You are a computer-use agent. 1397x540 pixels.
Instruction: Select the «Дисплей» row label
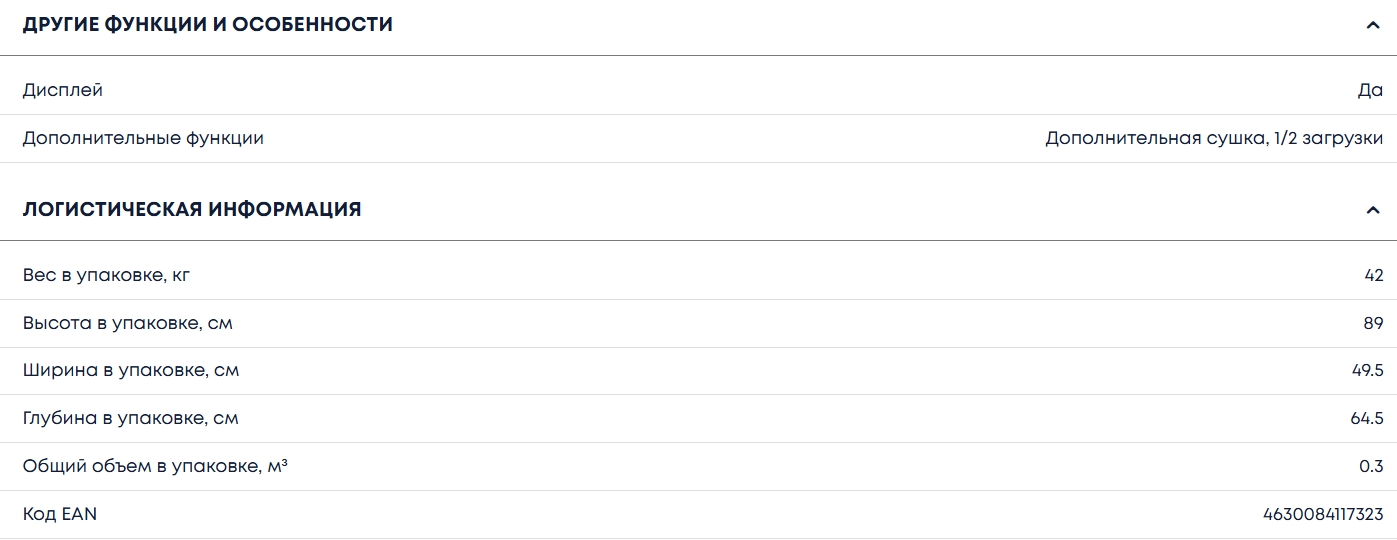[63, 90]
